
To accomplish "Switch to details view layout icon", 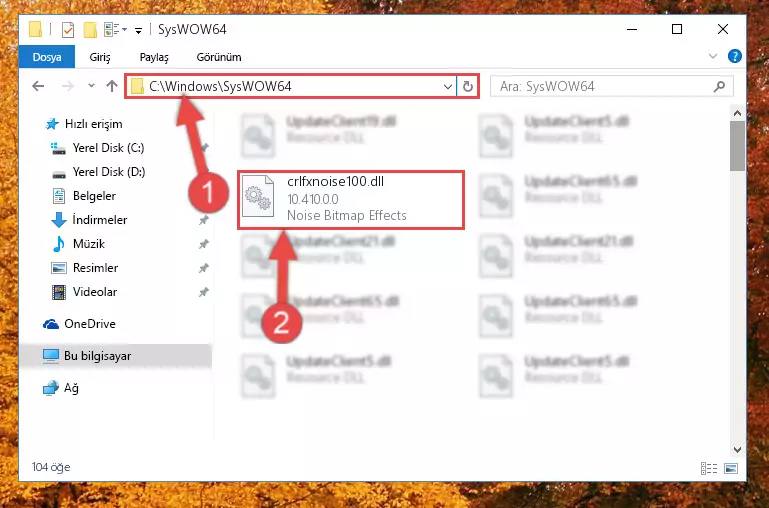I will click(x=709, y=468).
